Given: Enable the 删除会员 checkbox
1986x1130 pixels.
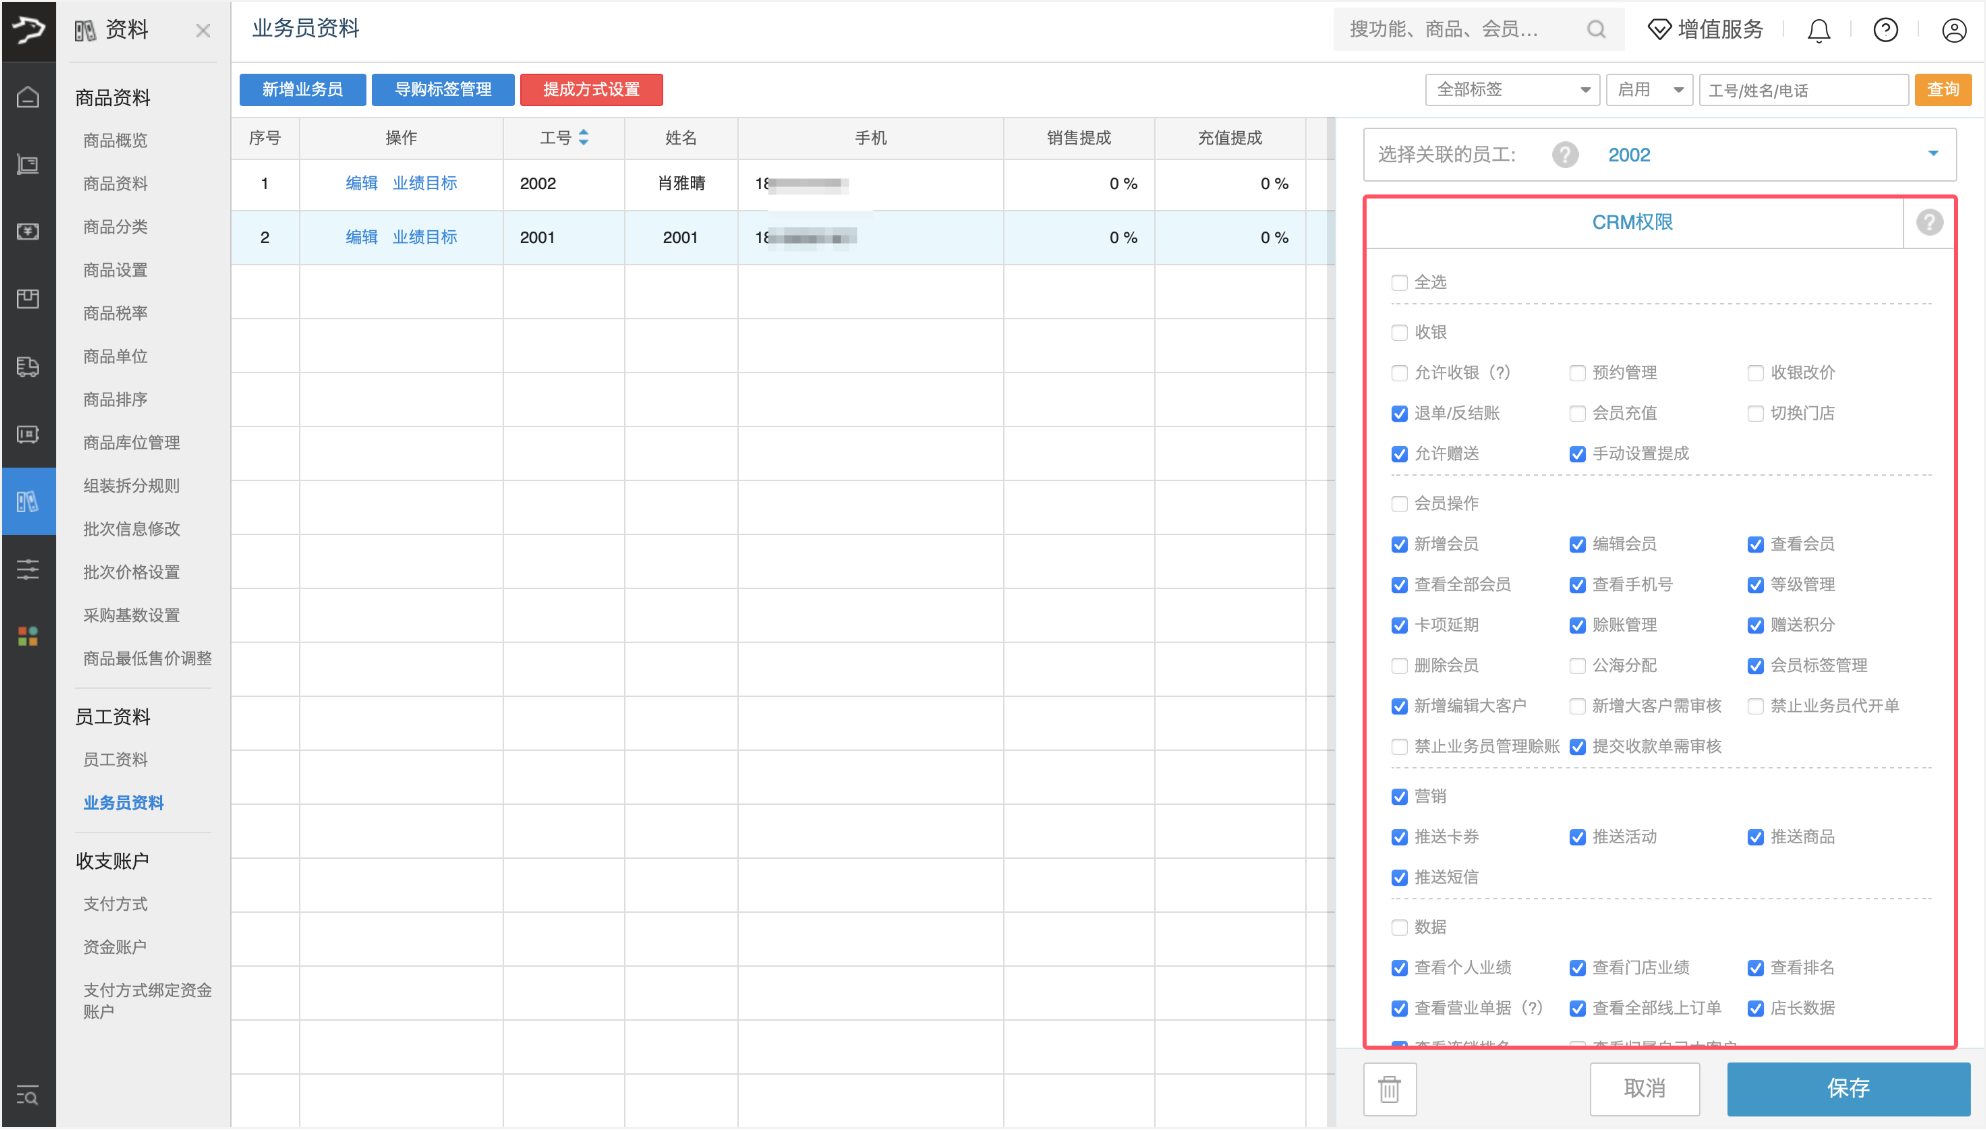Looking at the screenshot, I should (1399, 666).
